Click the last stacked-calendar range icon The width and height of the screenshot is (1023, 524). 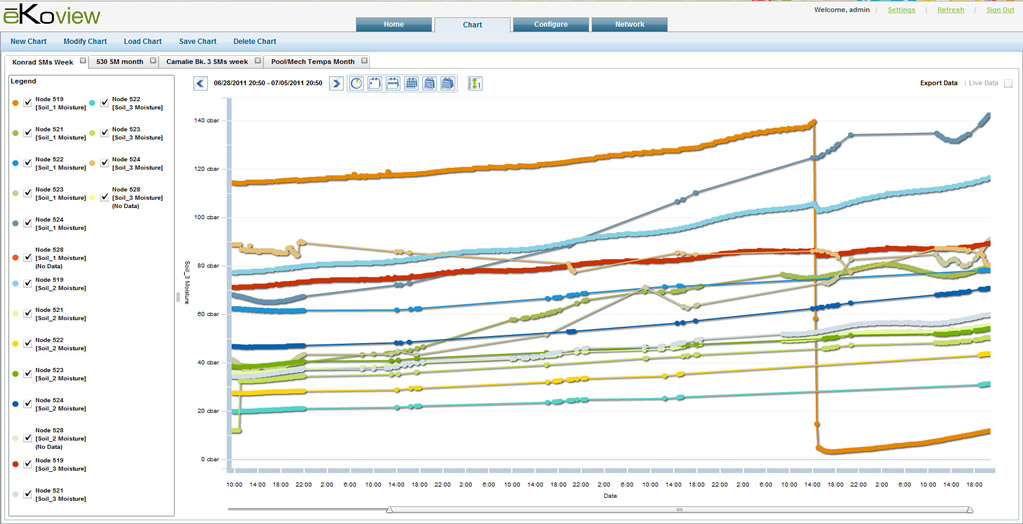[448, 84]
